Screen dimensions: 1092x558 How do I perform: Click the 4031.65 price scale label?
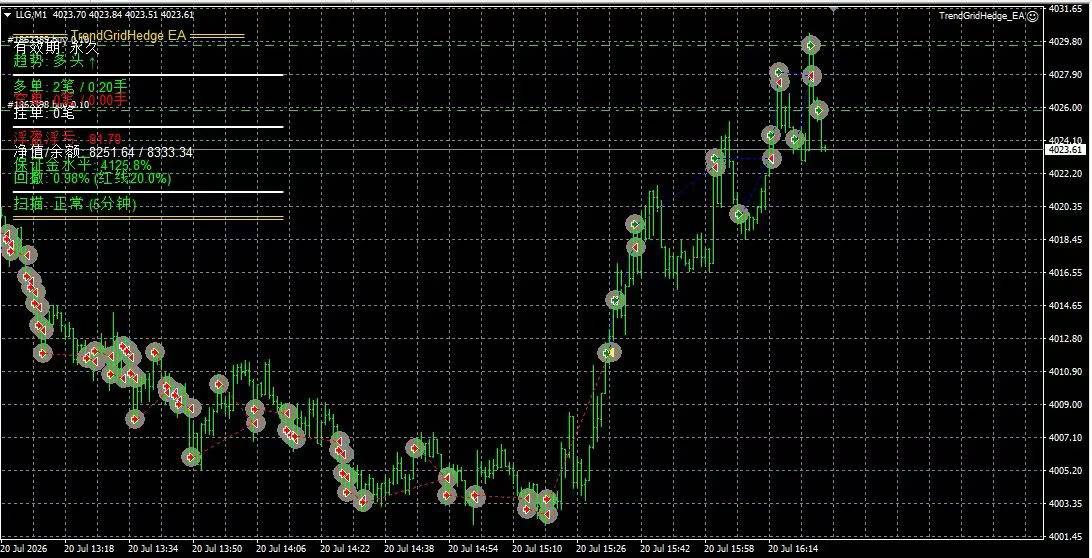click(x=1066, y=8)
